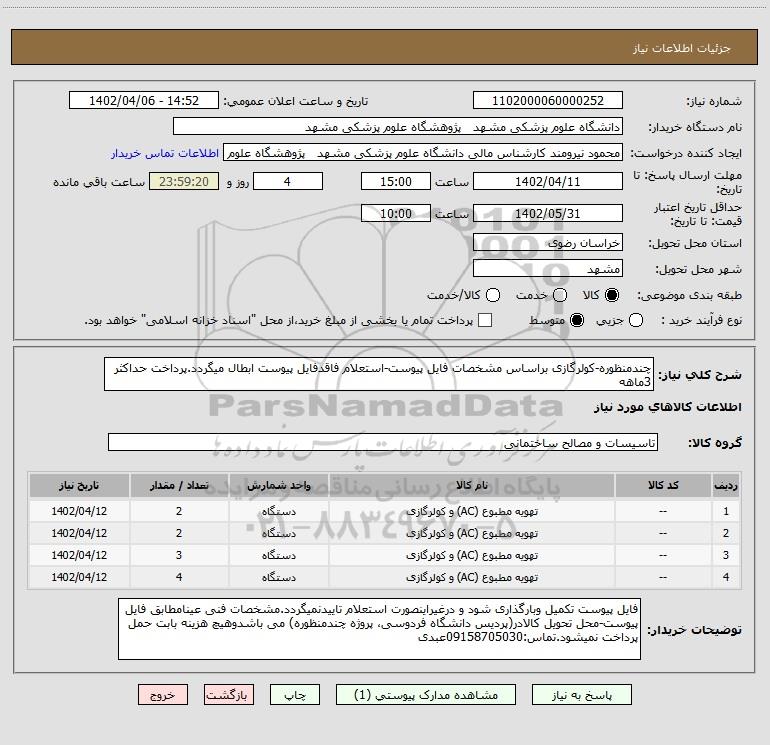Select row 2 product name cell
The image size is (770, 745).
tap(472, 533)
